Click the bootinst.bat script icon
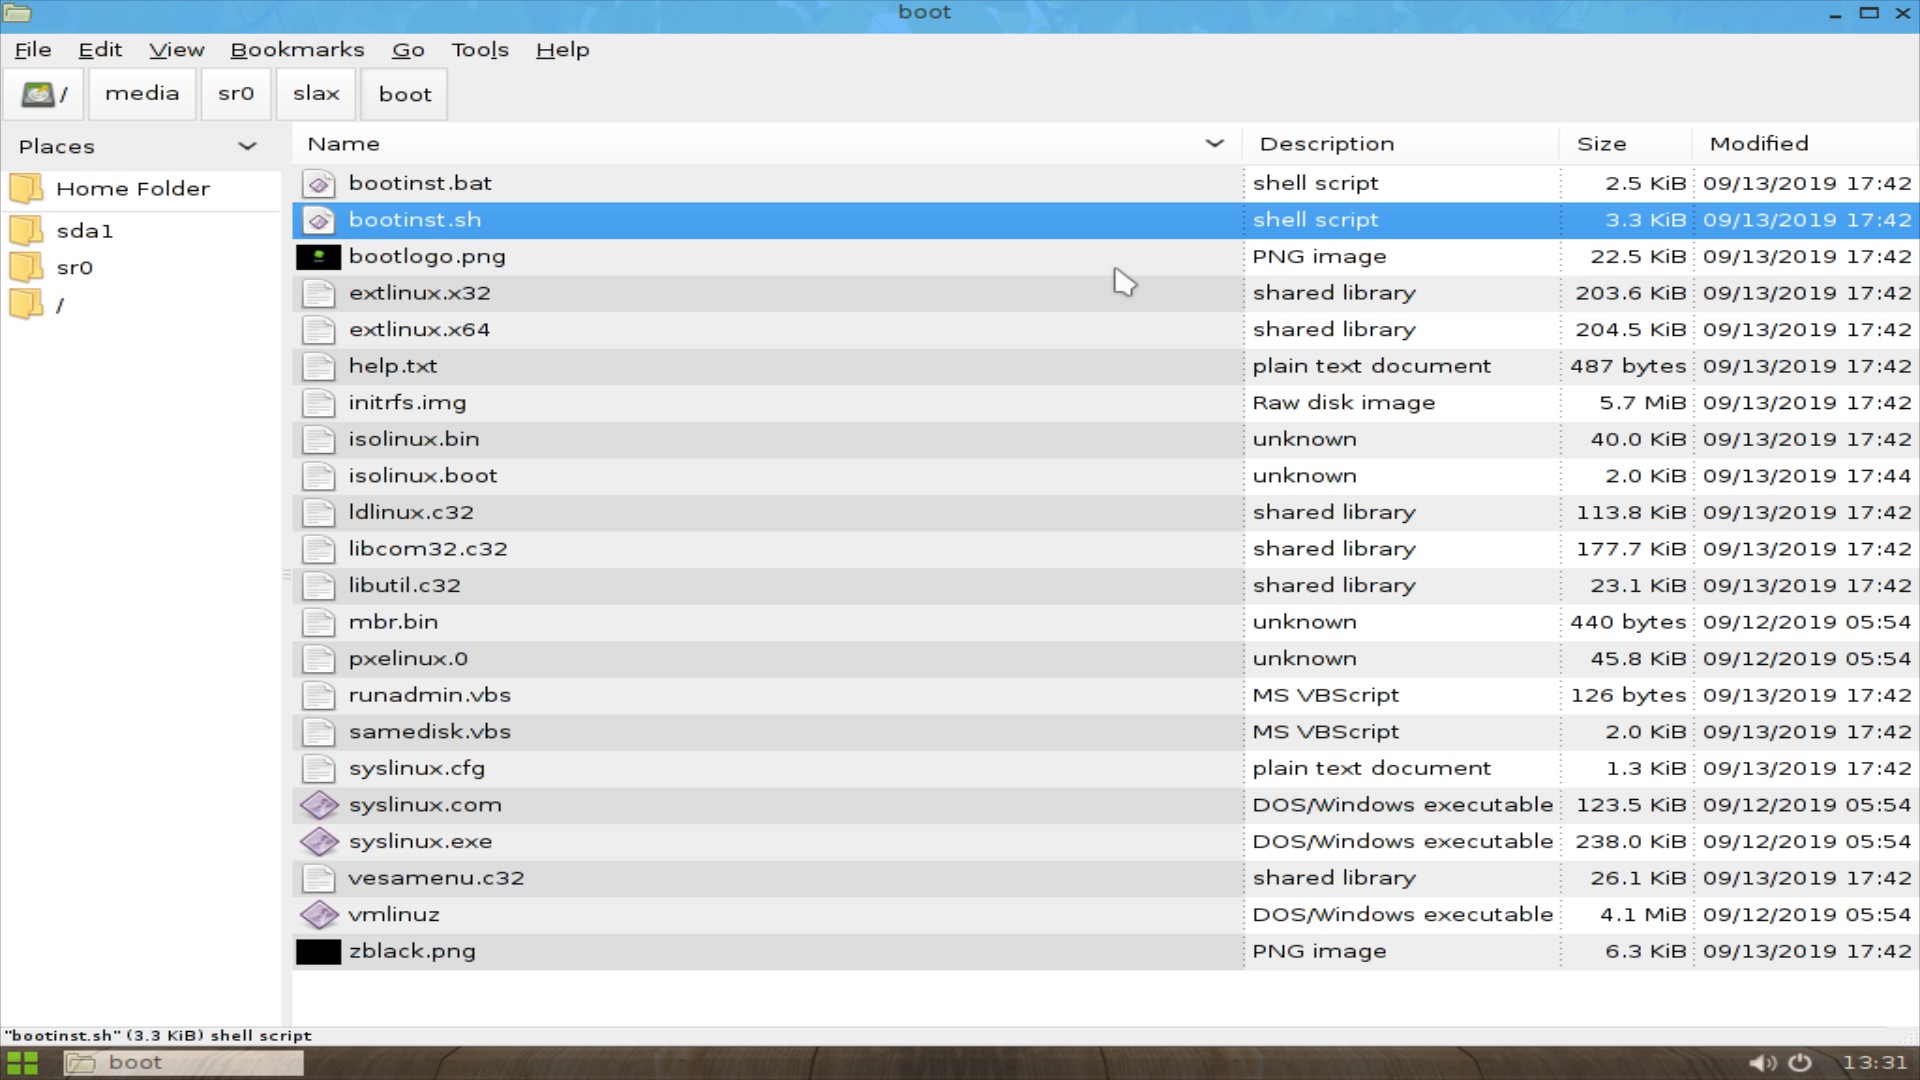The image size is (1920, 1080). pyautogui.click(x=319, y=184)
